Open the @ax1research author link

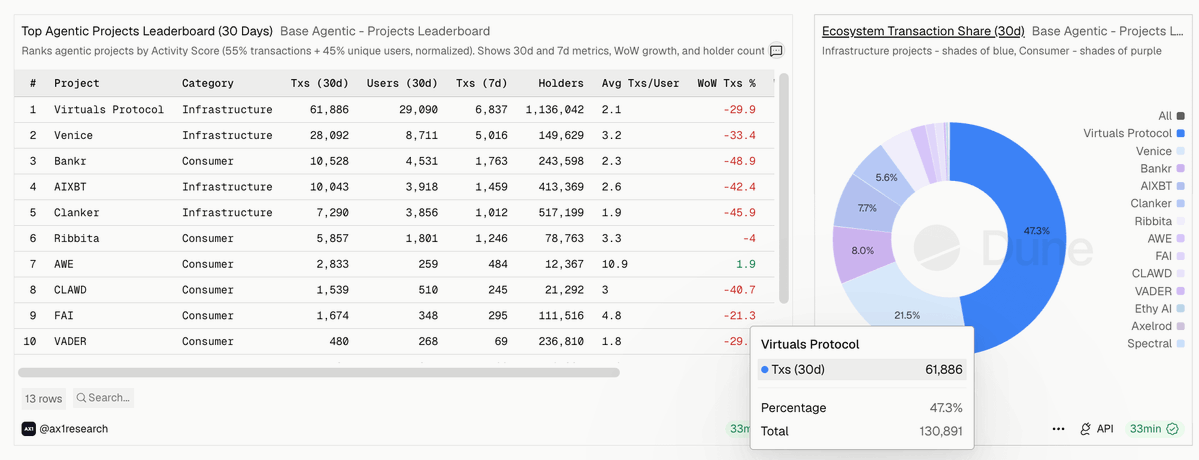[73, 429]
